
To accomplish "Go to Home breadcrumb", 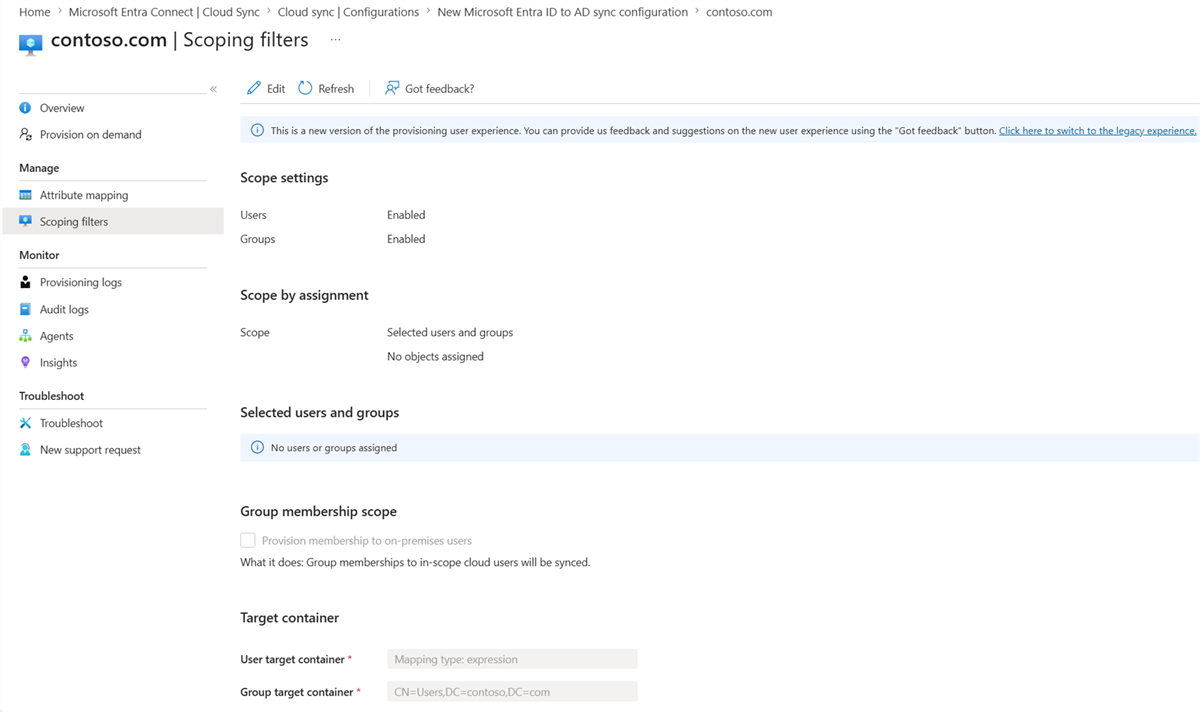I will pyautogui.click(x=35, y=12).
